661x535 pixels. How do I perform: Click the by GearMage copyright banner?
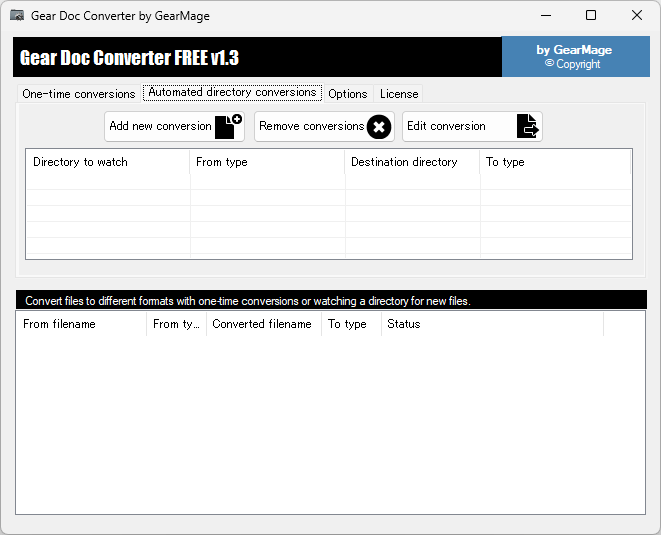(x=573, y=57)
